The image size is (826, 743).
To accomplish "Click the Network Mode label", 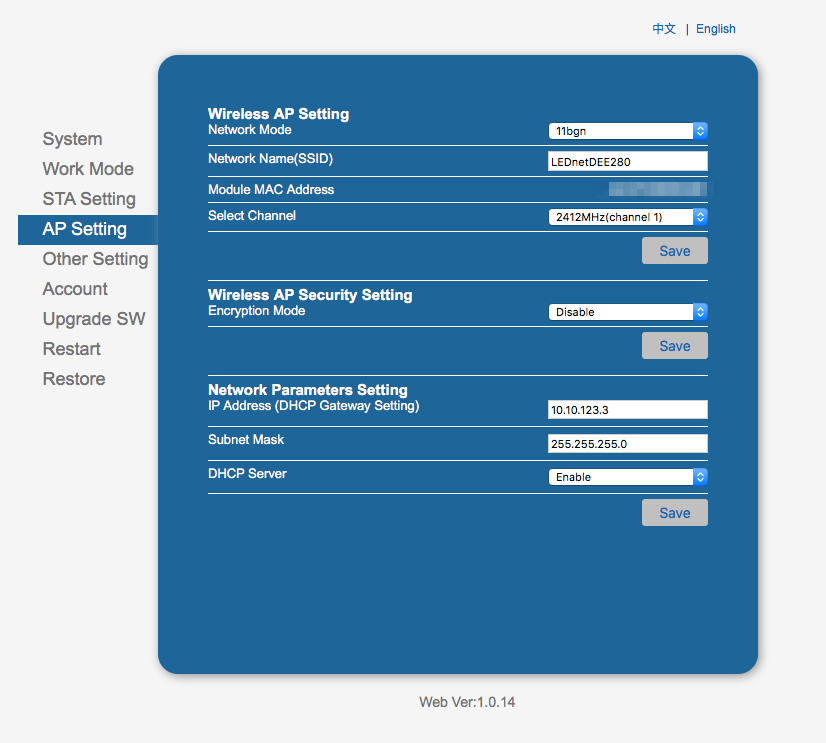I will coord(250,130).
